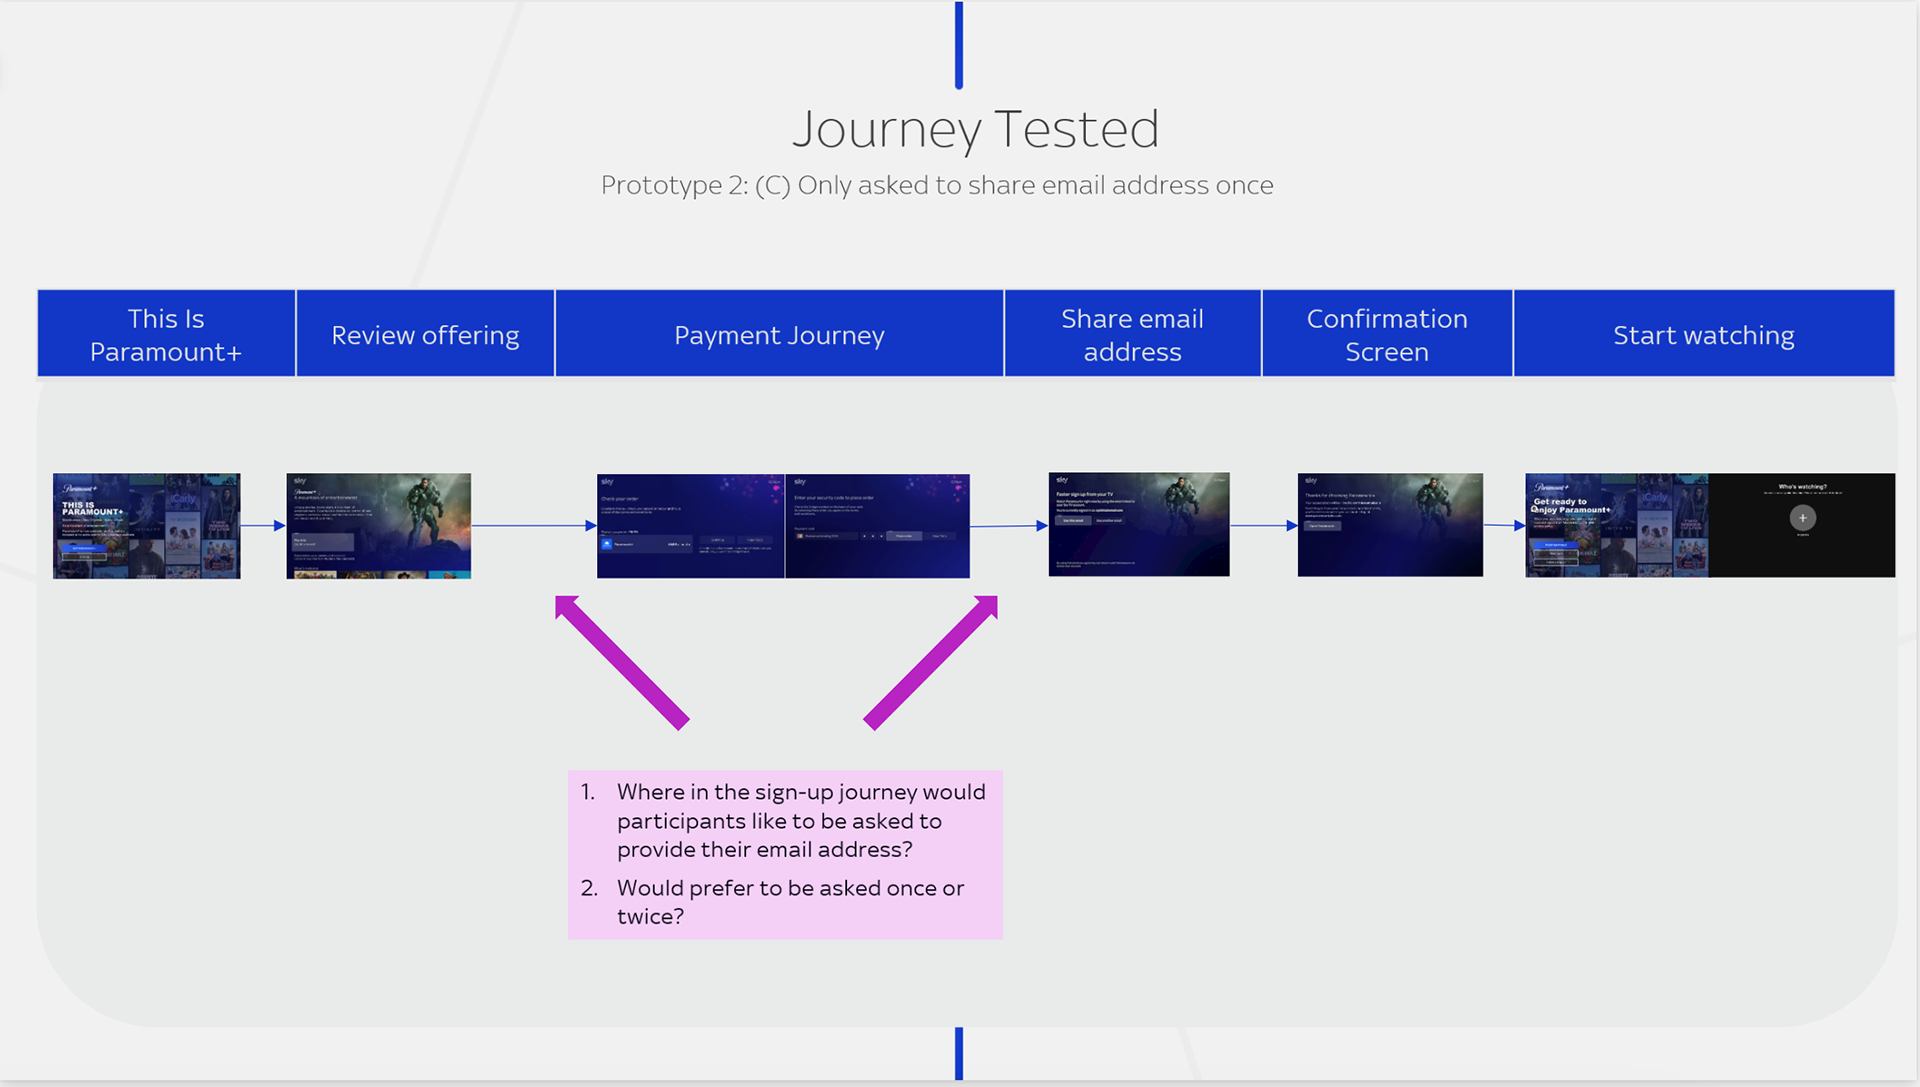
Task: Open the 'This Is Paramount+' landing screenshot
Action: click(x=147, y=526)
